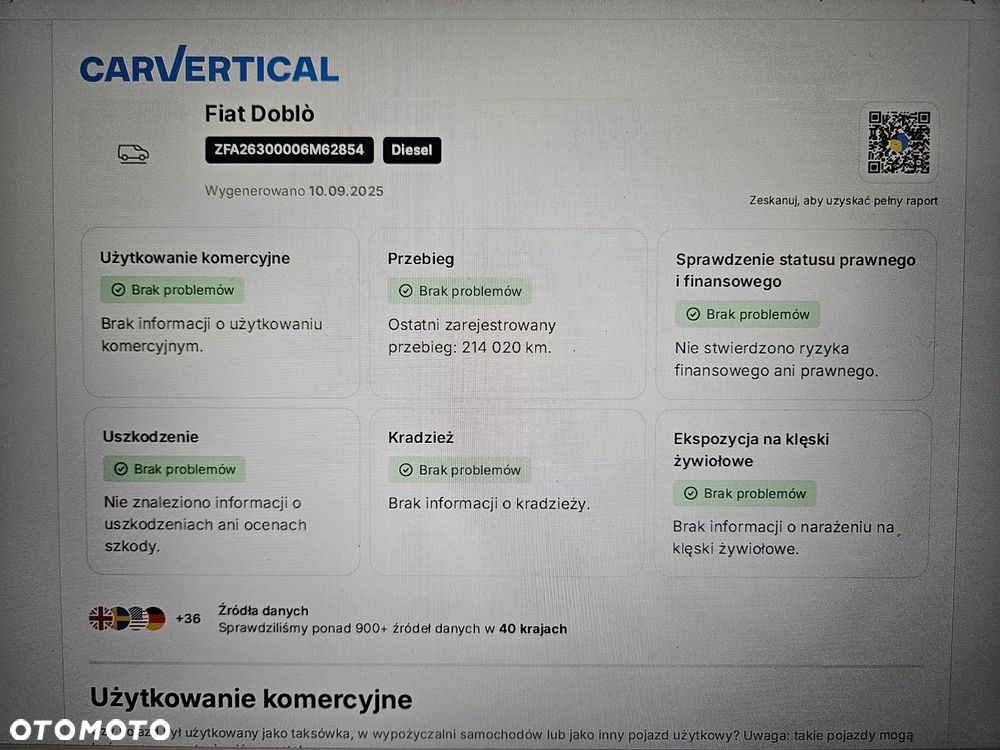Click 'Zeskanuj, aby uzyskać pełny raport' text

click(x=843, y=200)
